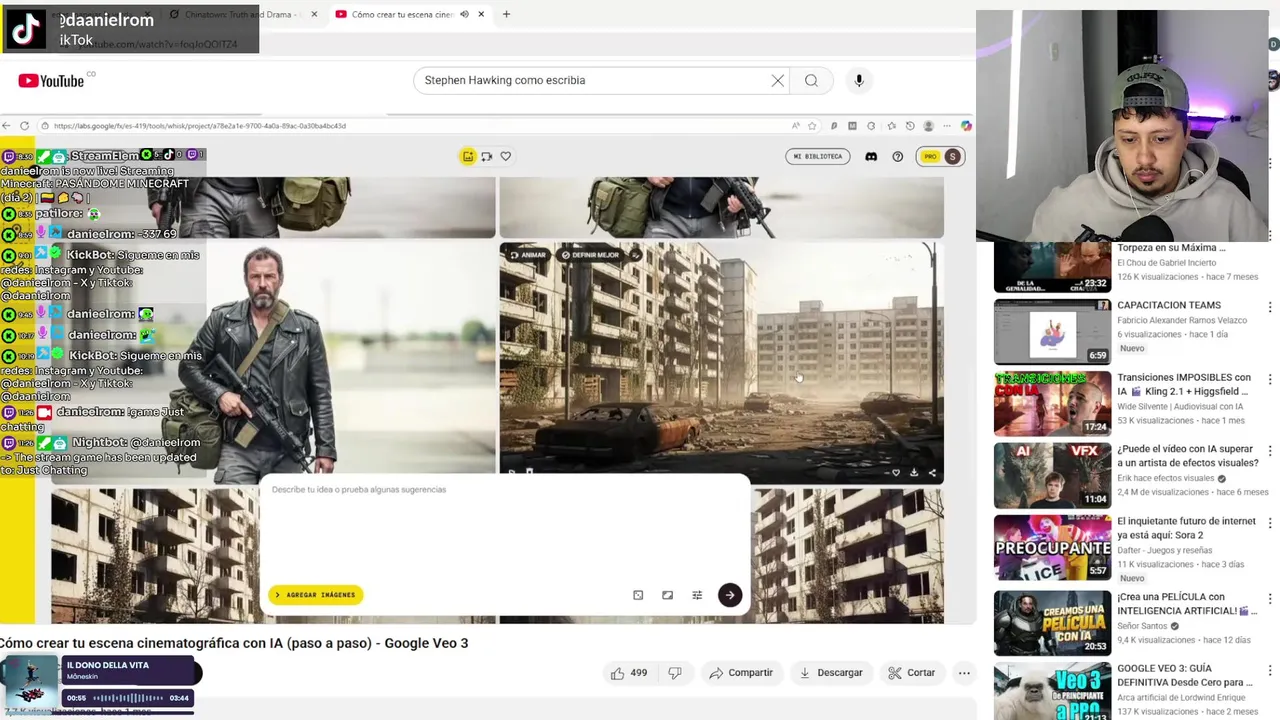Close the 'Cómo crear tu escena' tab

click(481, 14)
